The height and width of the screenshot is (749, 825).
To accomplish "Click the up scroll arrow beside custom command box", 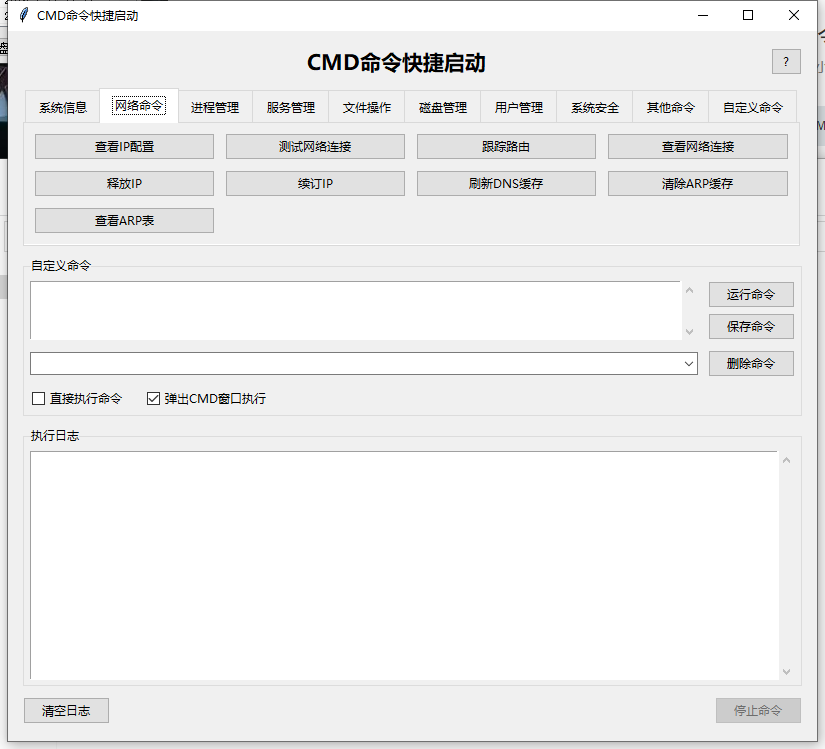I will click(690, 288).
